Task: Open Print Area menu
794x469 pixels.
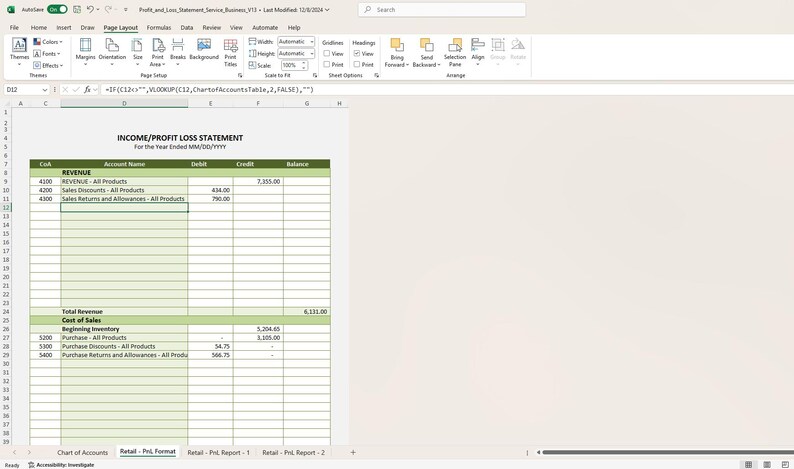Action: tap(157, 52)
